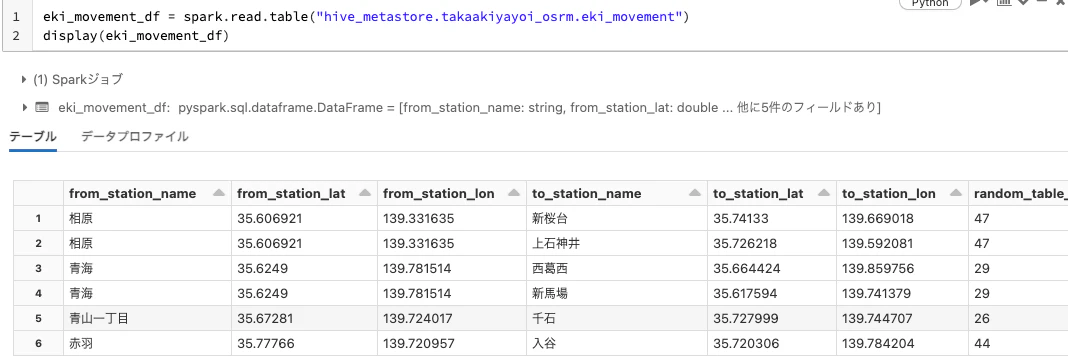
Task: Click the hive_metastore table name string
Action: tap(499, 17)
